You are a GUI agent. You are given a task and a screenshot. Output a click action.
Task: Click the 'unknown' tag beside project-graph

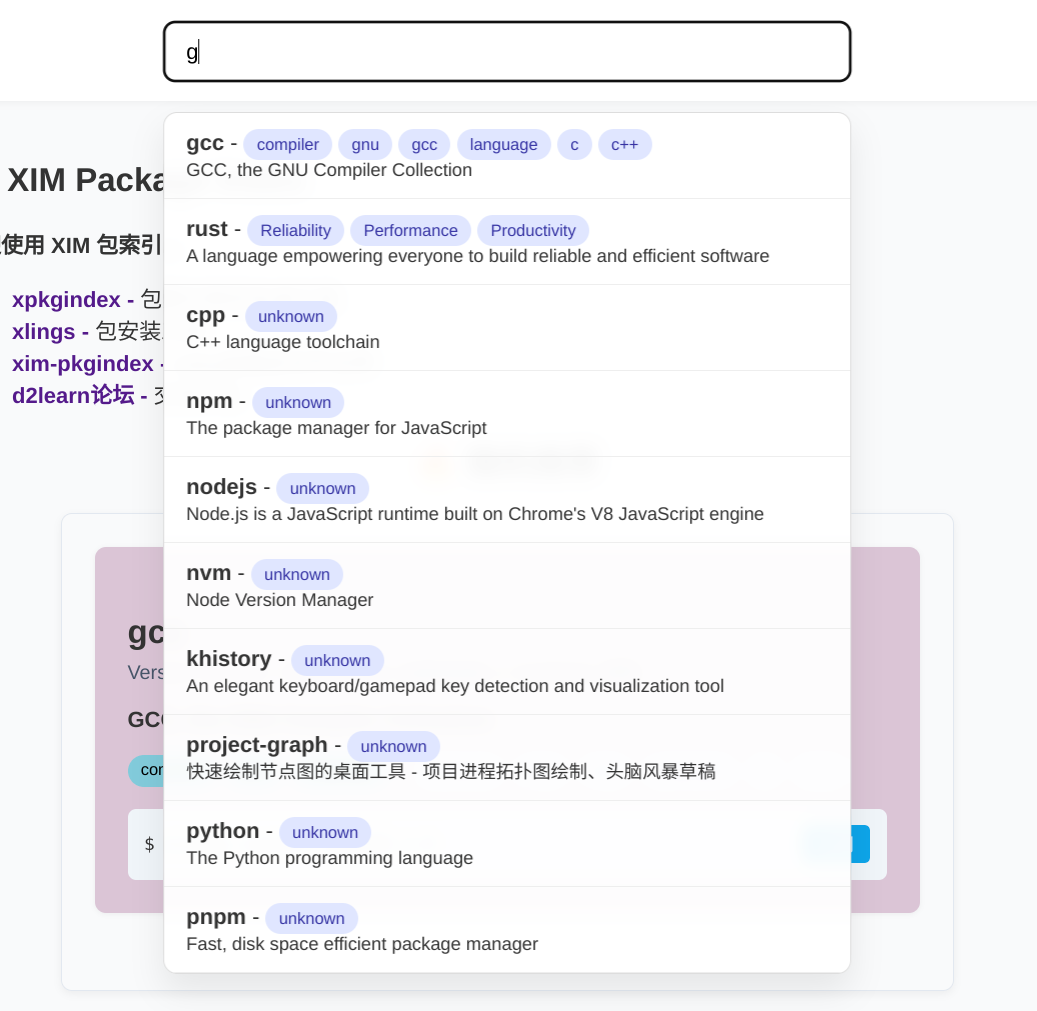pyautogui.click(x=394, y=746)
